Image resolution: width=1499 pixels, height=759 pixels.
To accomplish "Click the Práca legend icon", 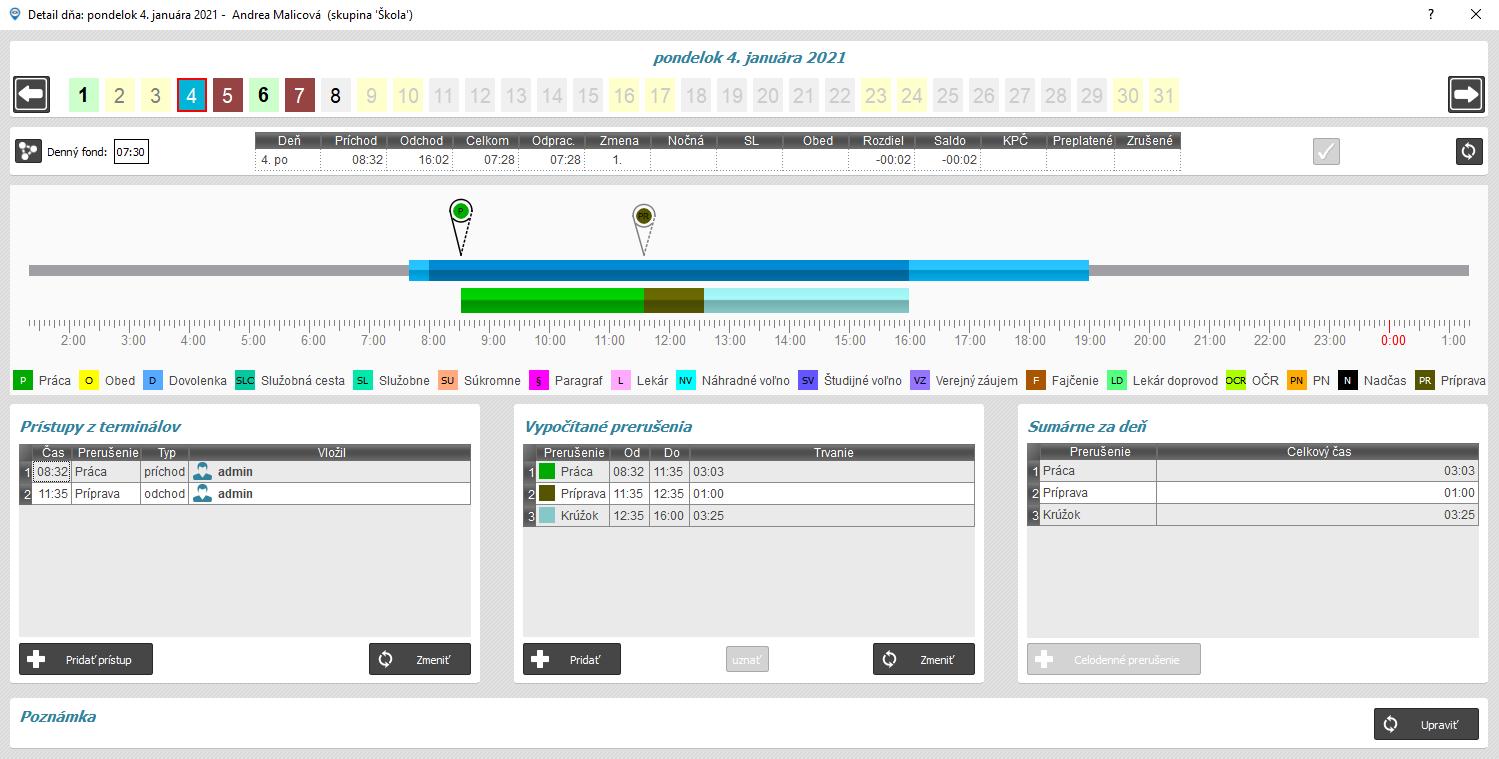I will [x=23, y=381].
